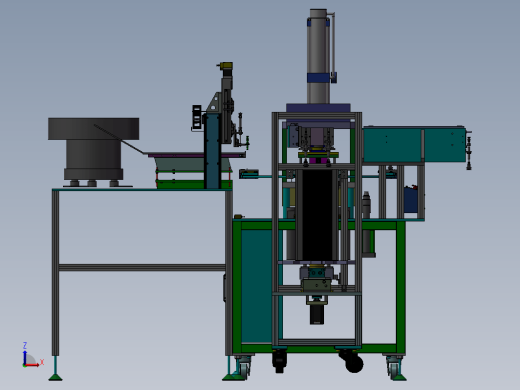Select the teal side panel of the green base
This screenshot has width=520, height=390.
(257, 286)
